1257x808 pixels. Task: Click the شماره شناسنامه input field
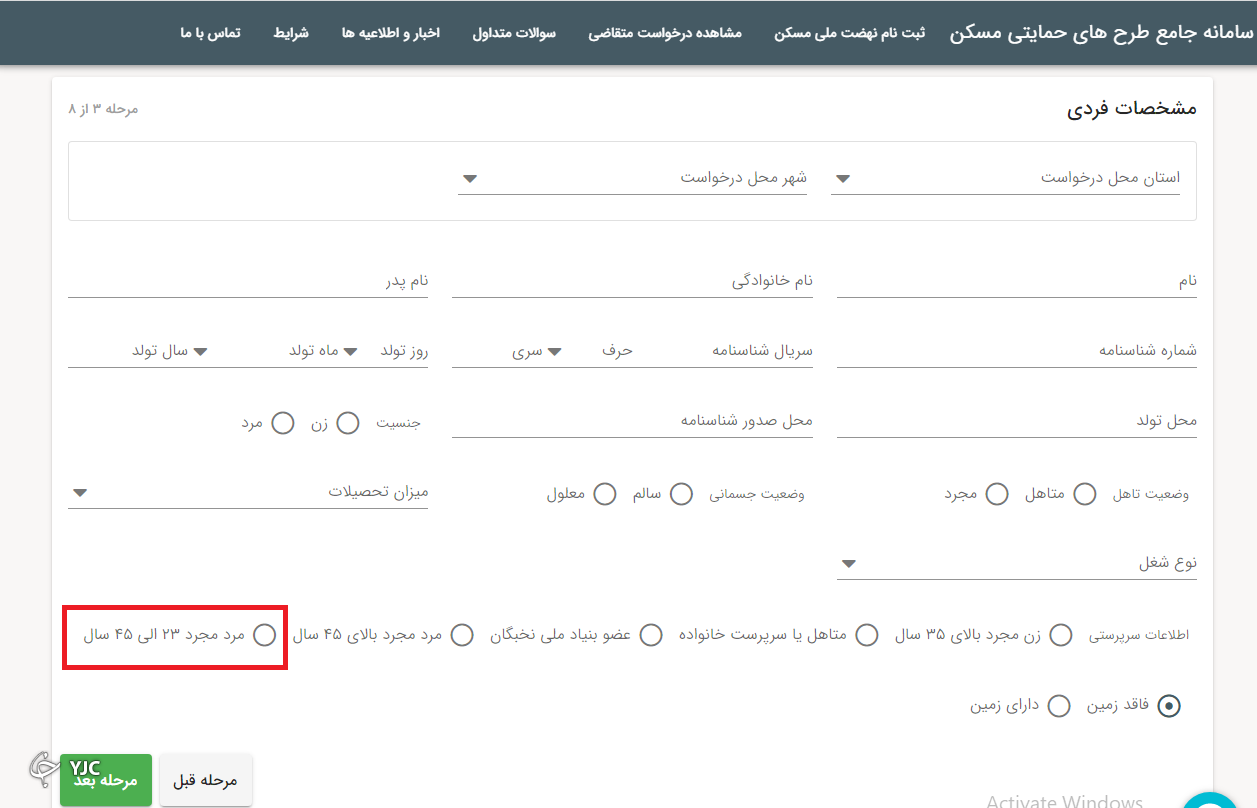[x=1017, y=351]
